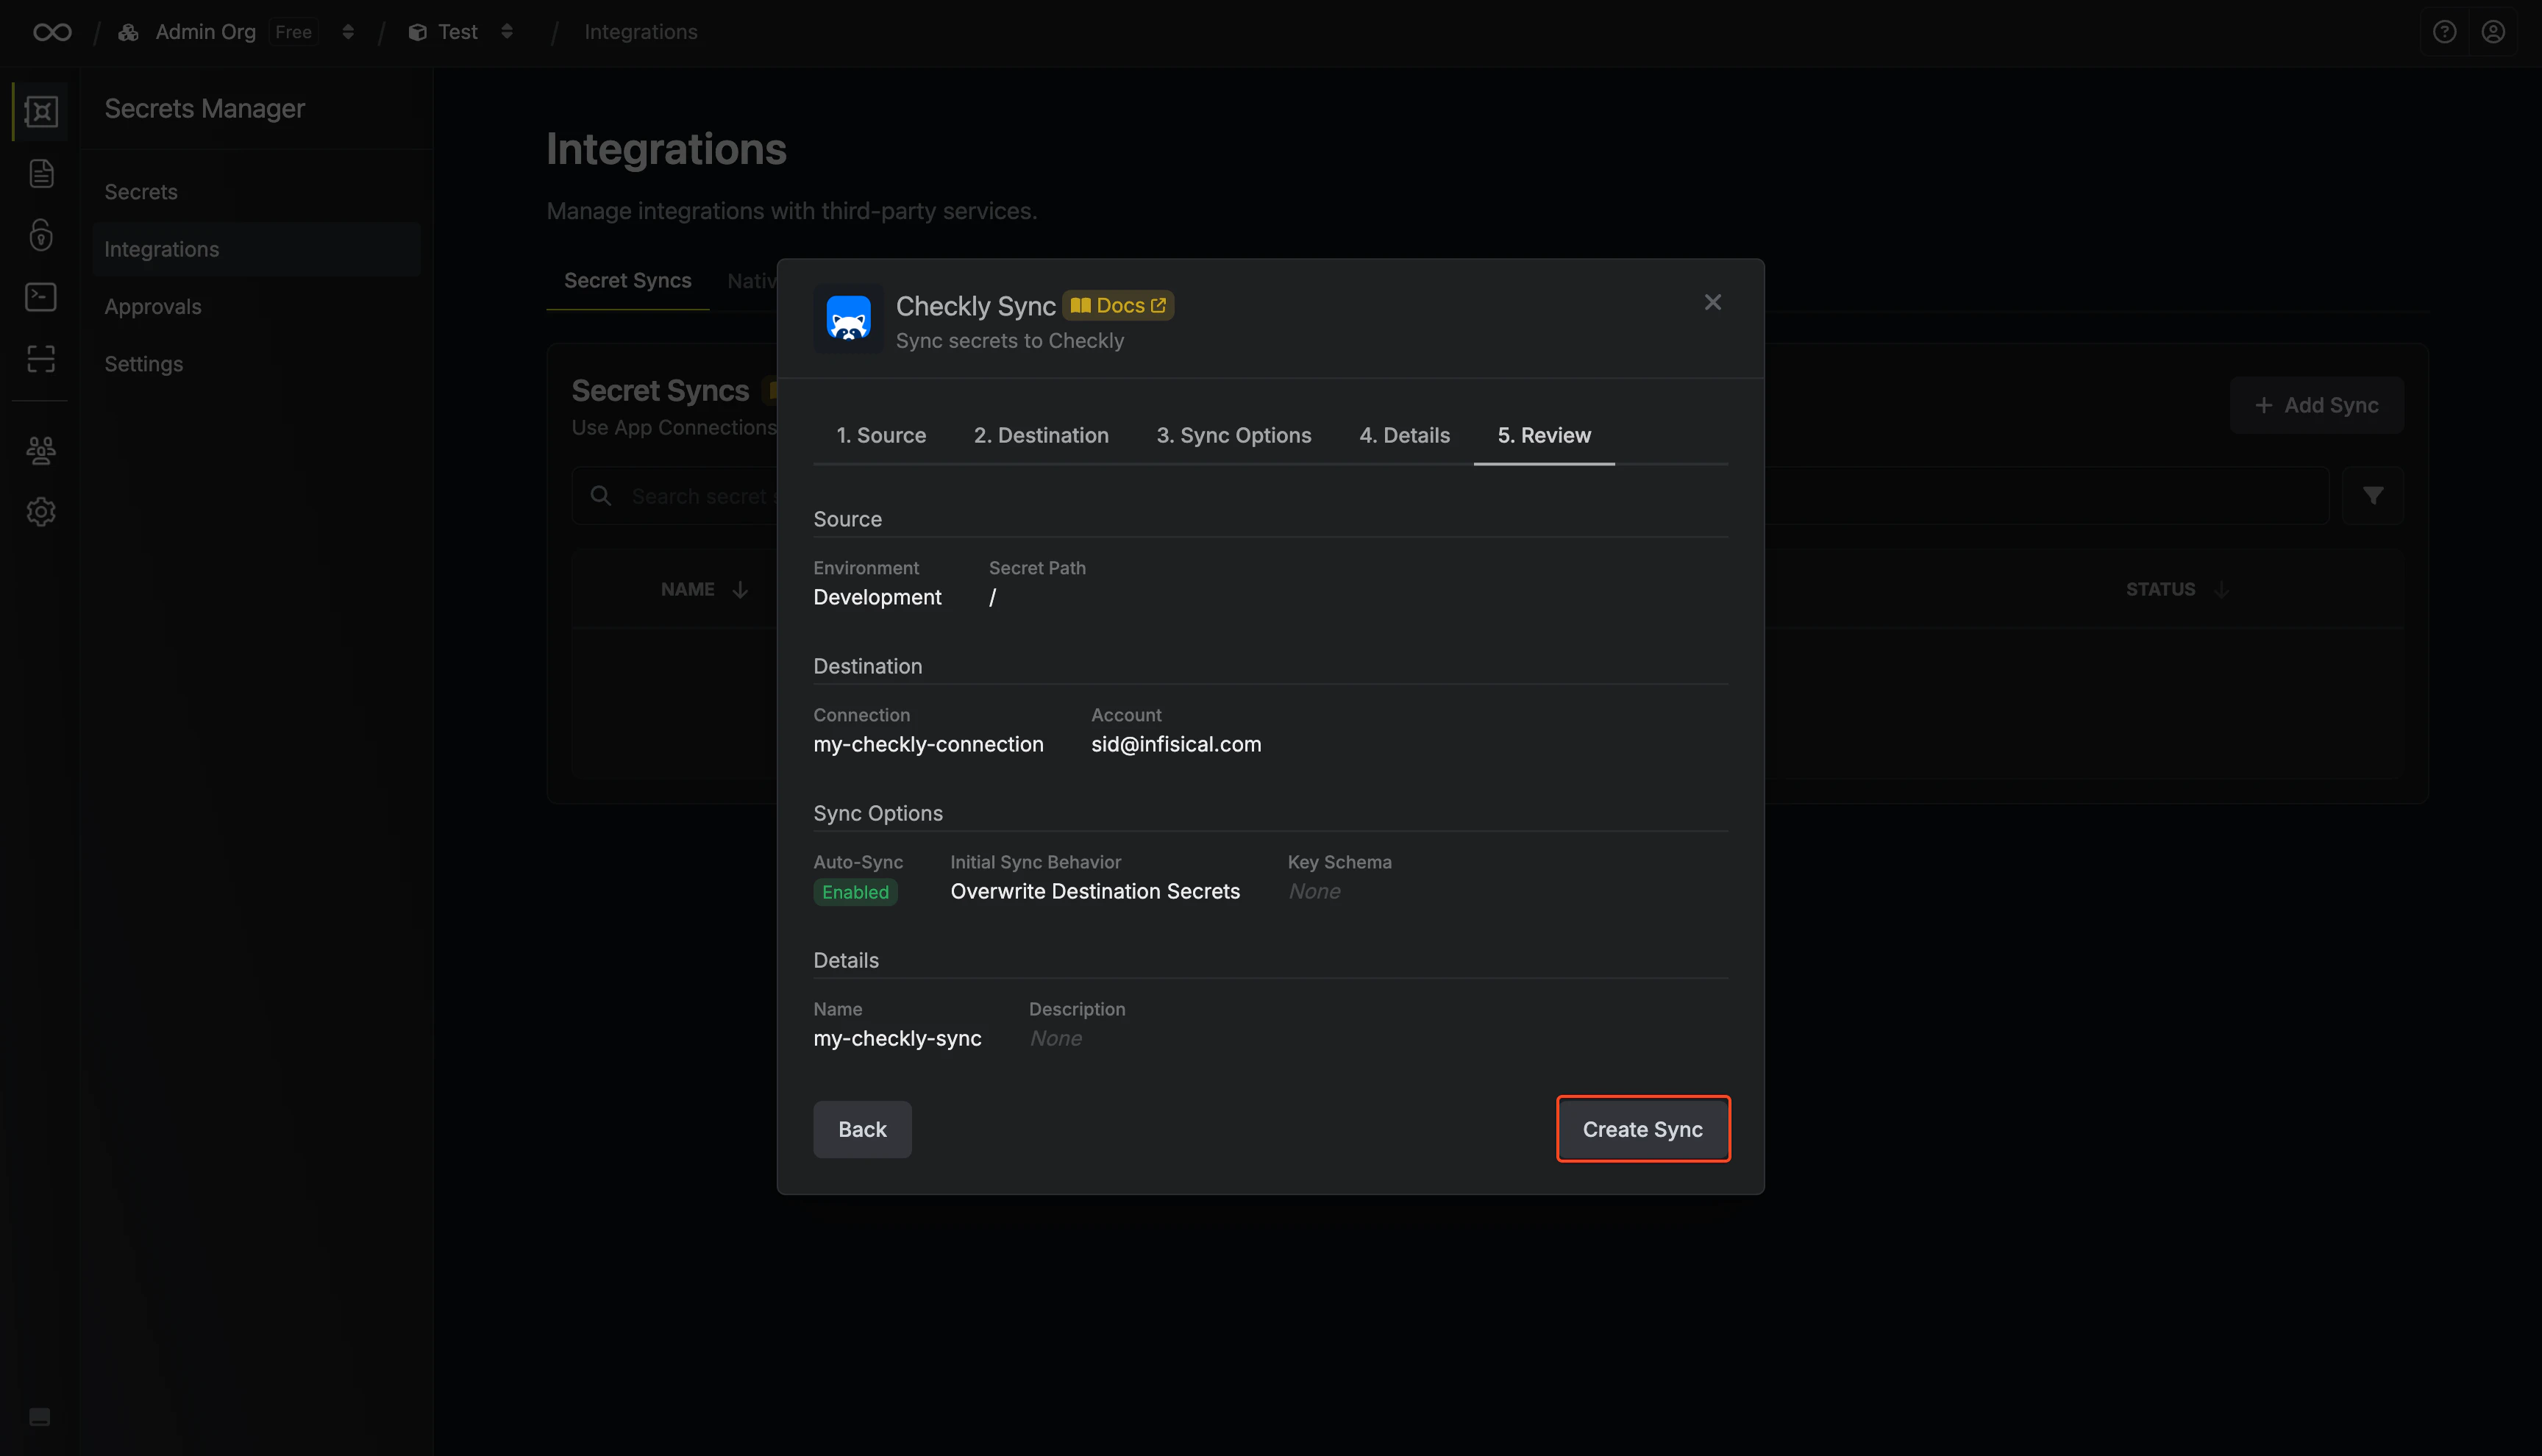Click the Admin Org breadcrumb label
Screen dimensions: 2542x1456
click(x=205, y=32)
